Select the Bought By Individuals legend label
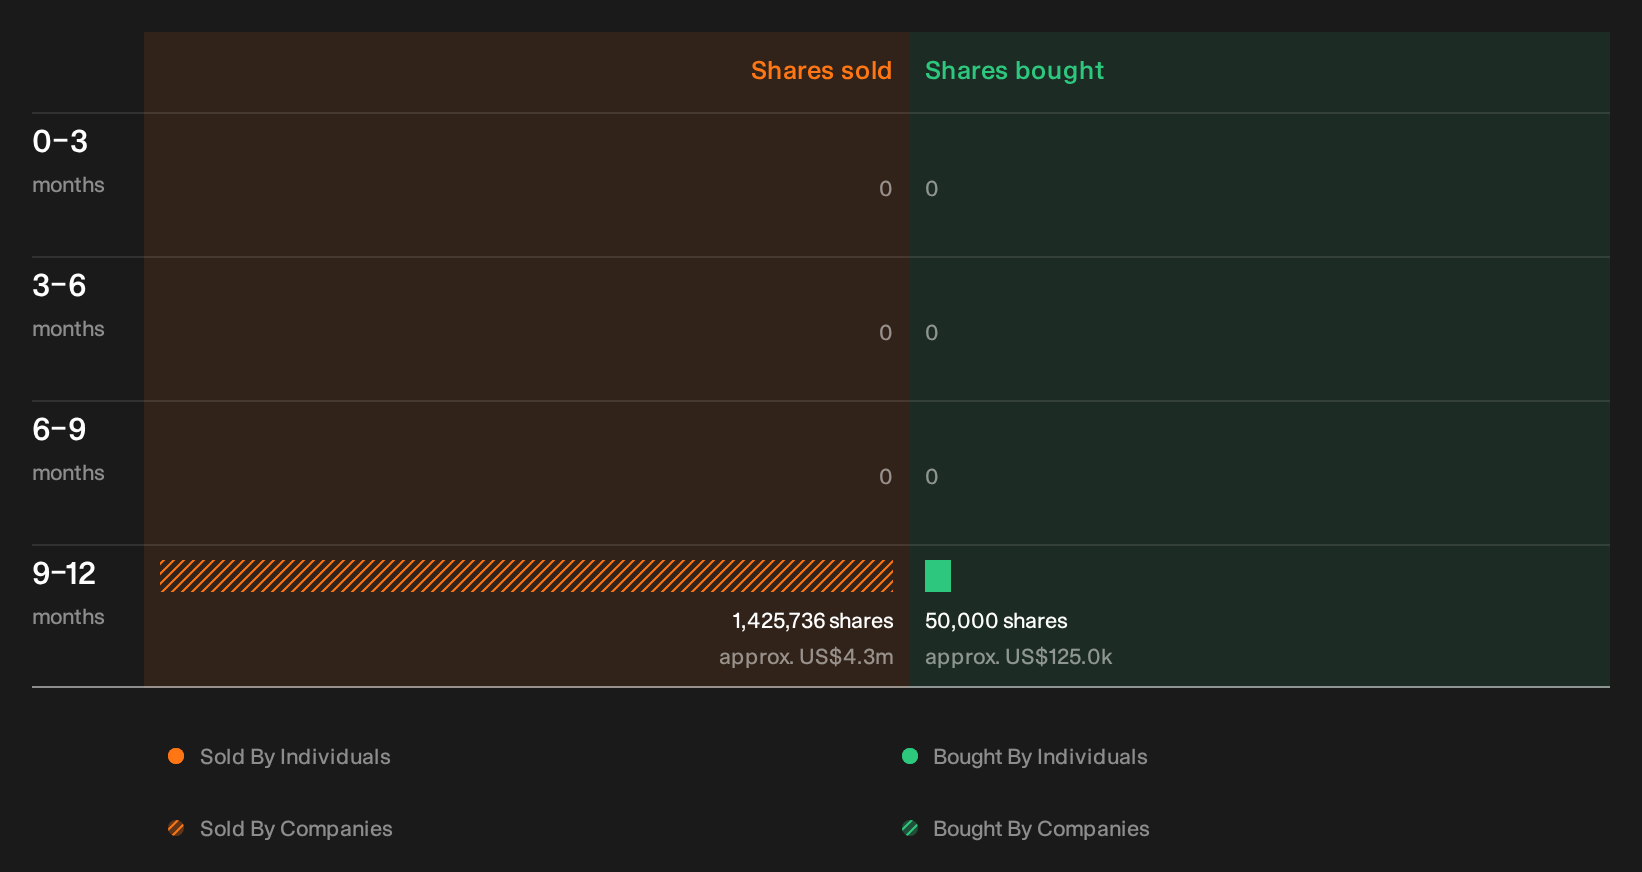1642x872 pixels. (x=1040, y=757)
